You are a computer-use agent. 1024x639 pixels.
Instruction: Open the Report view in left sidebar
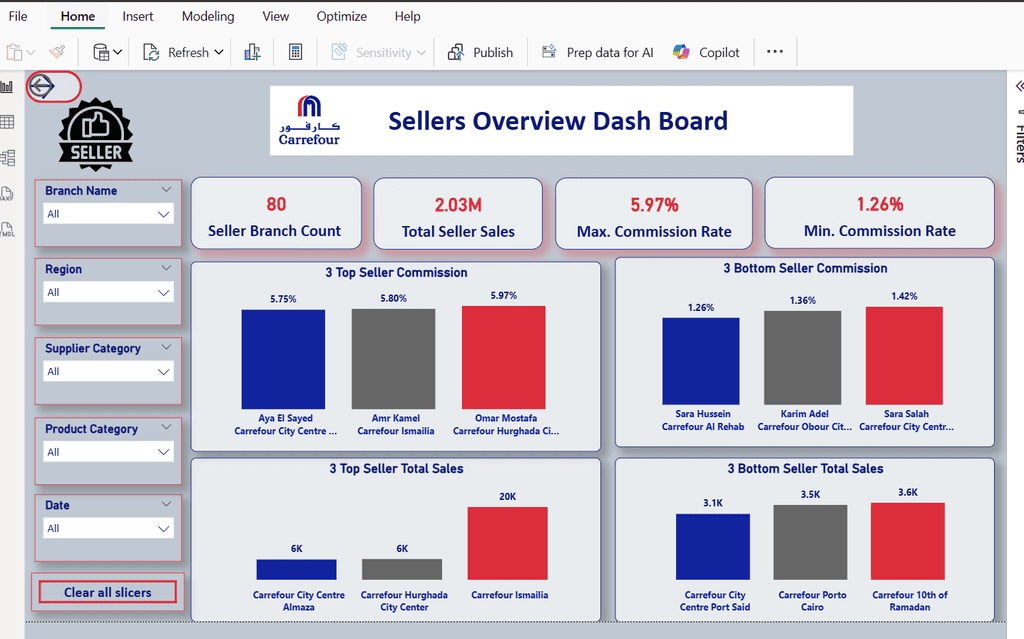click(7, 87)
